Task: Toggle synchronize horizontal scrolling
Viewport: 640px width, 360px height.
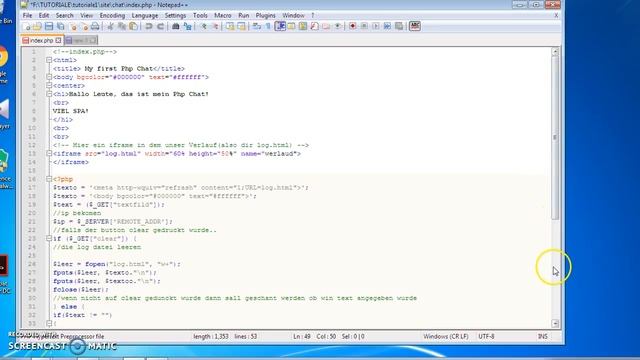Action: tap(242, 27)
